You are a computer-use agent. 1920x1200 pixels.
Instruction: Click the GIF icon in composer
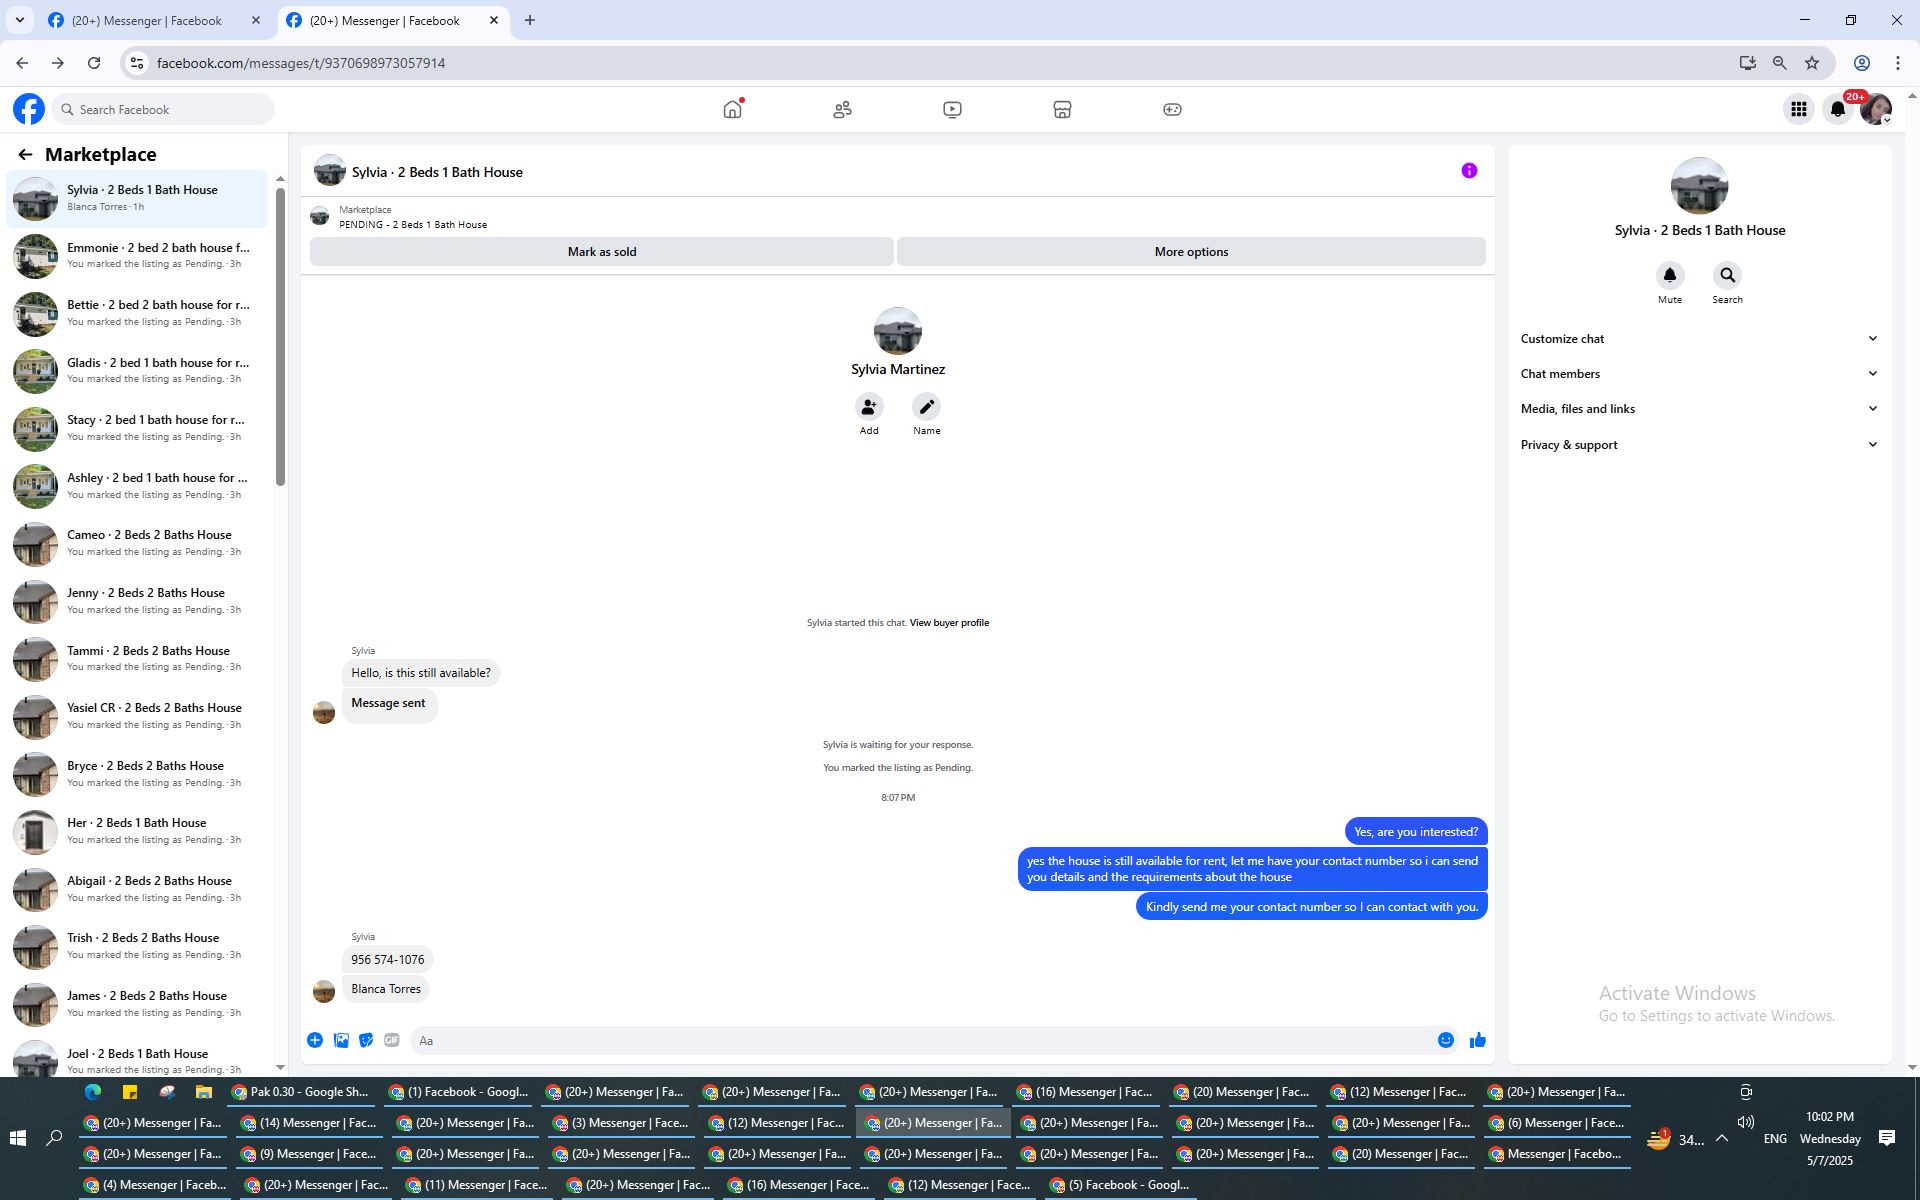click(392, 1041)
